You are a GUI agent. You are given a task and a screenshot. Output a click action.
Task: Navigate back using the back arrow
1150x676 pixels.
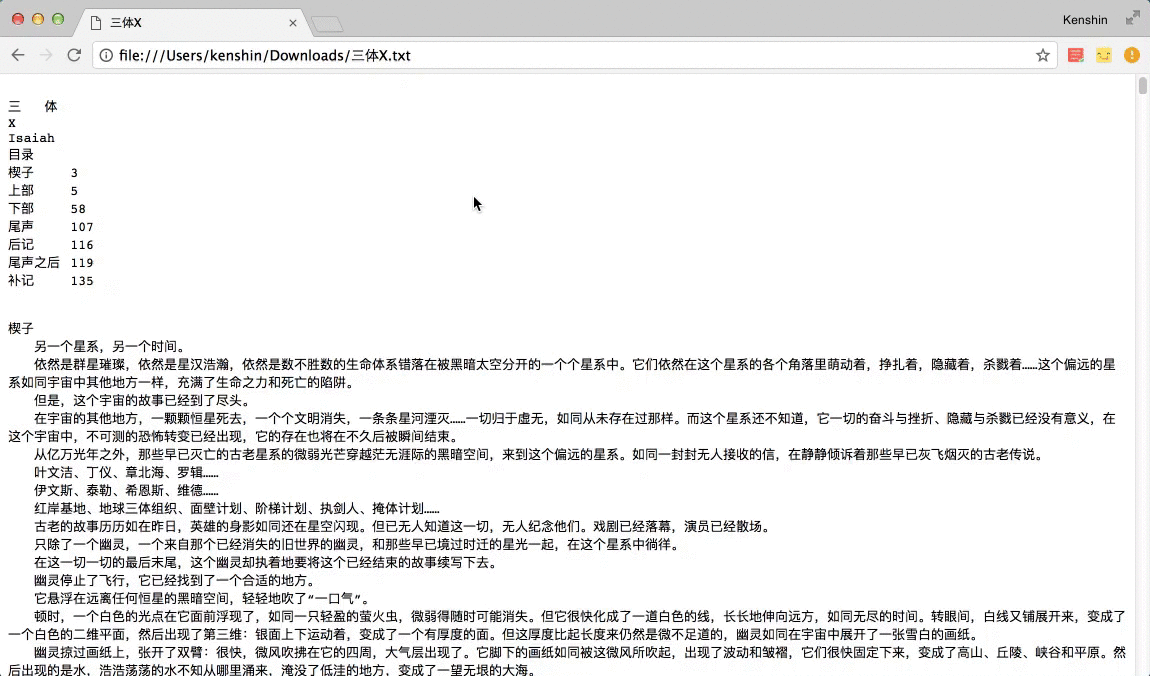click(x=18, y=55)
